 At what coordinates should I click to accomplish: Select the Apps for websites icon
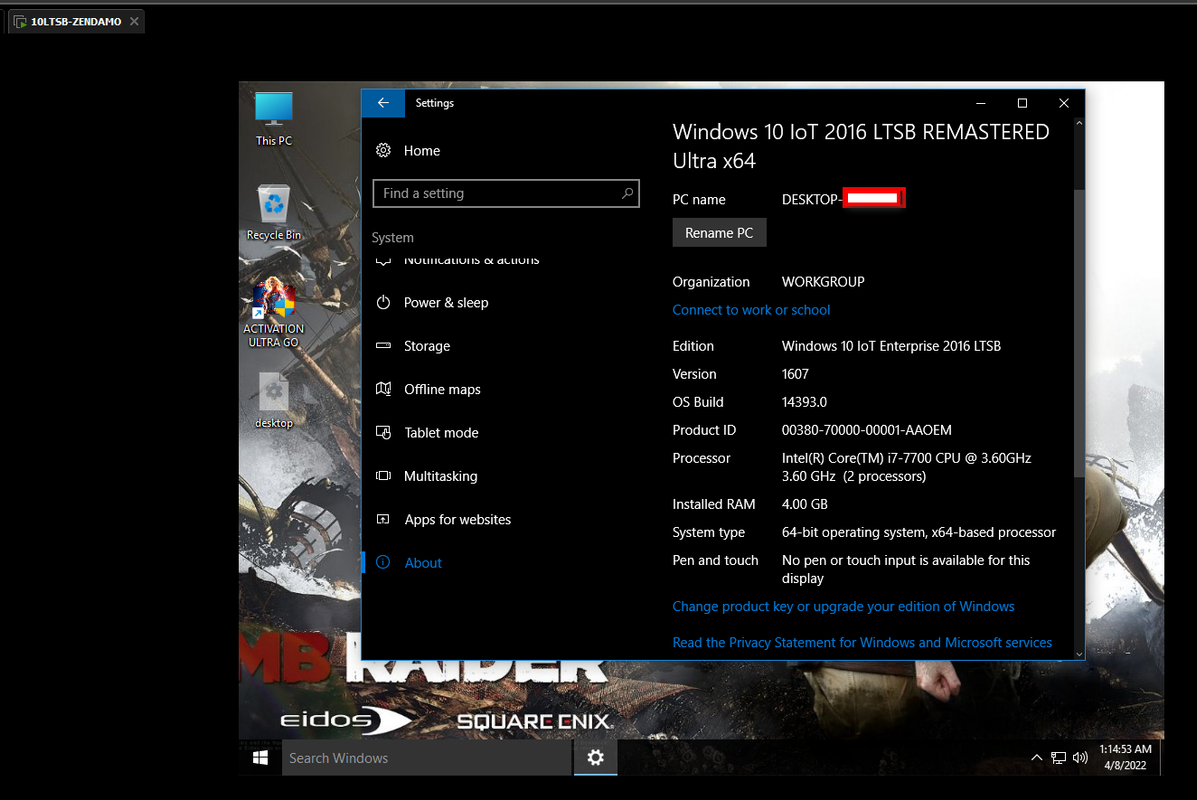383,519
